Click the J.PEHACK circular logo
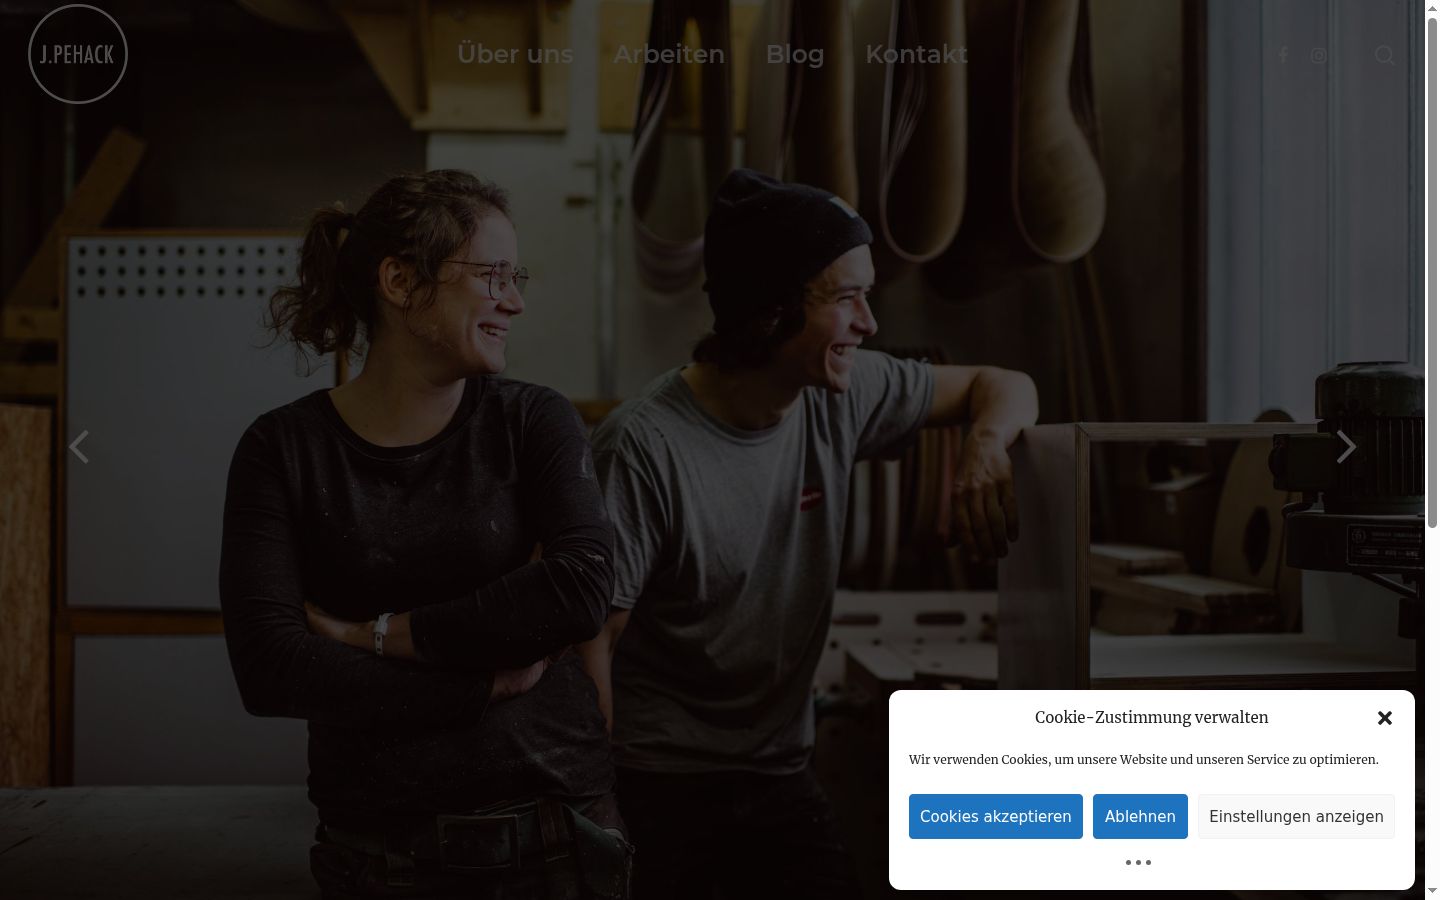This screenshot has width=1440, height=900. pos(78,54)
